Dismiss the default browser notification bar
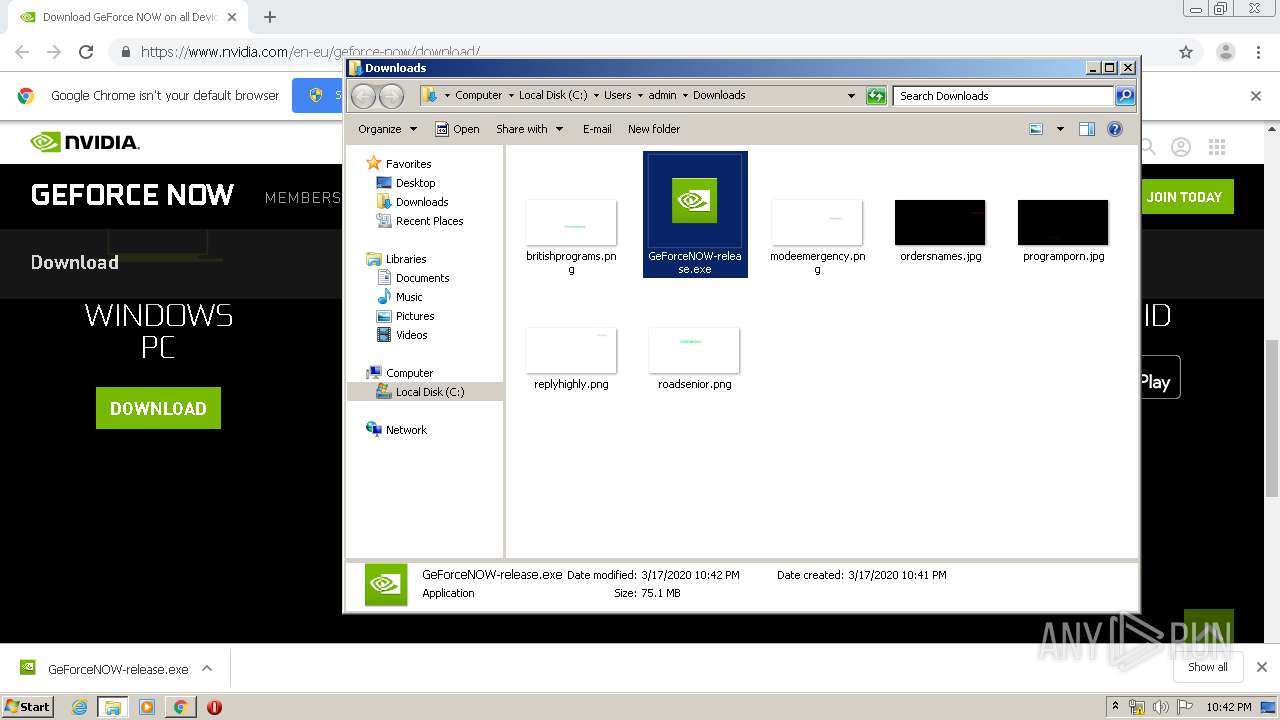 (1256, 96)
